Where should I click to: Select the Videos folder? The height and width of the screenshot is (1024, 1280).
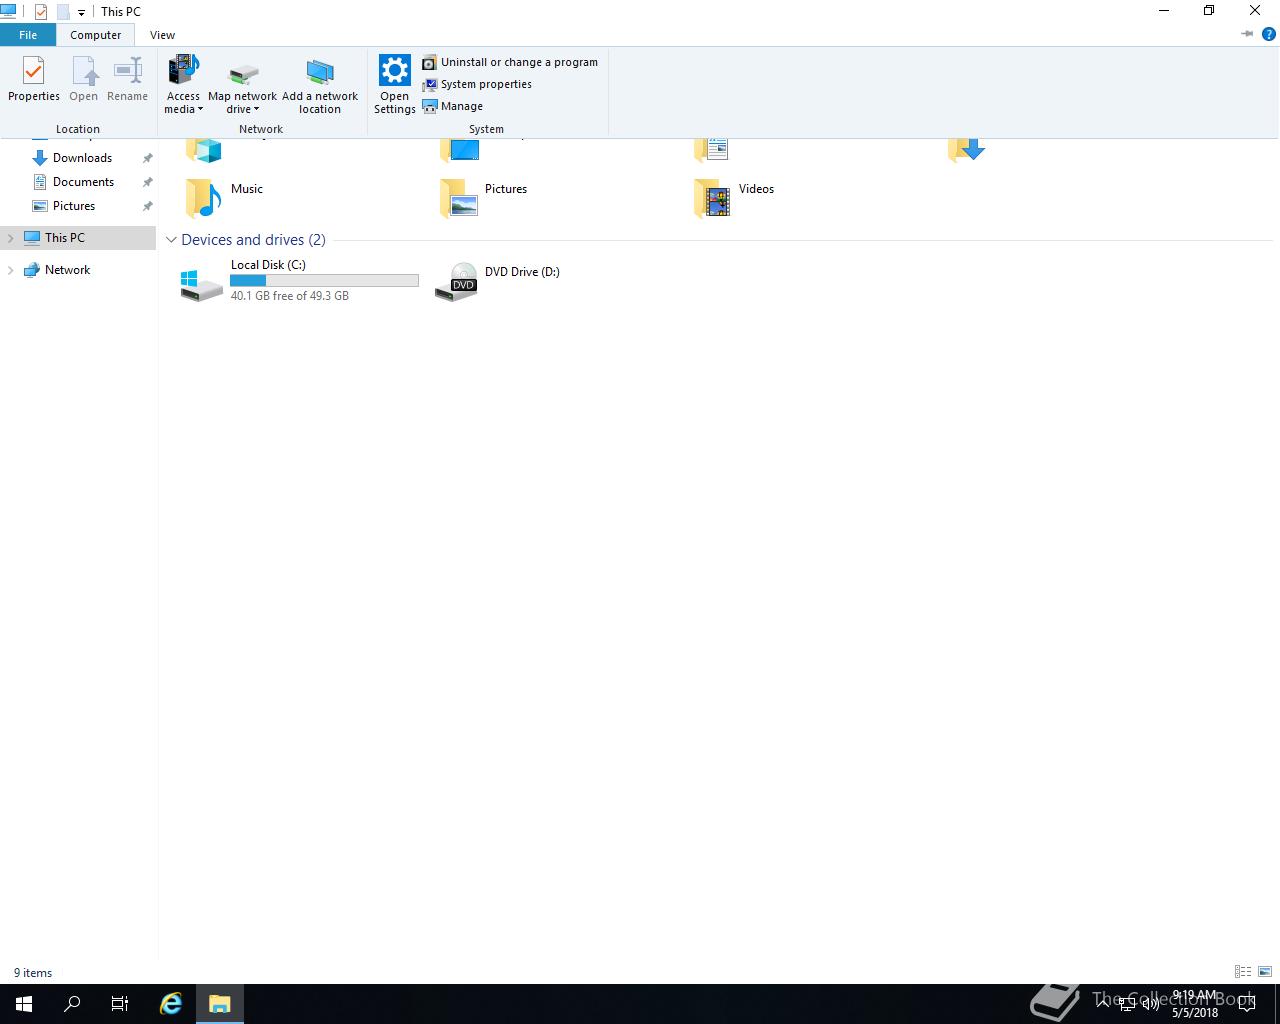click(x=735, y=197)
